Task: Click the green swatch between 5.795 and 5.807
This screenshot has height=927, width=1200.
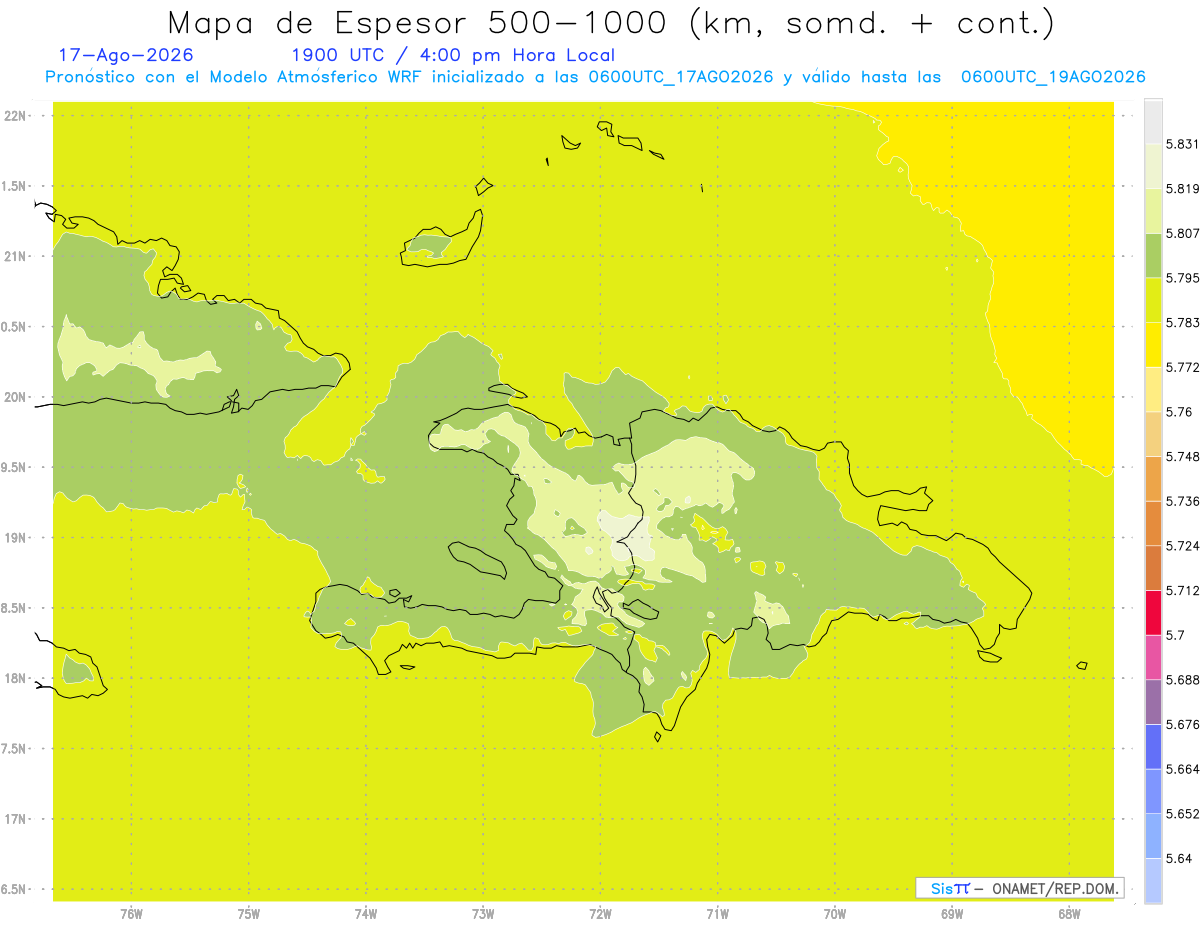Action: (x=1153, y=255)
